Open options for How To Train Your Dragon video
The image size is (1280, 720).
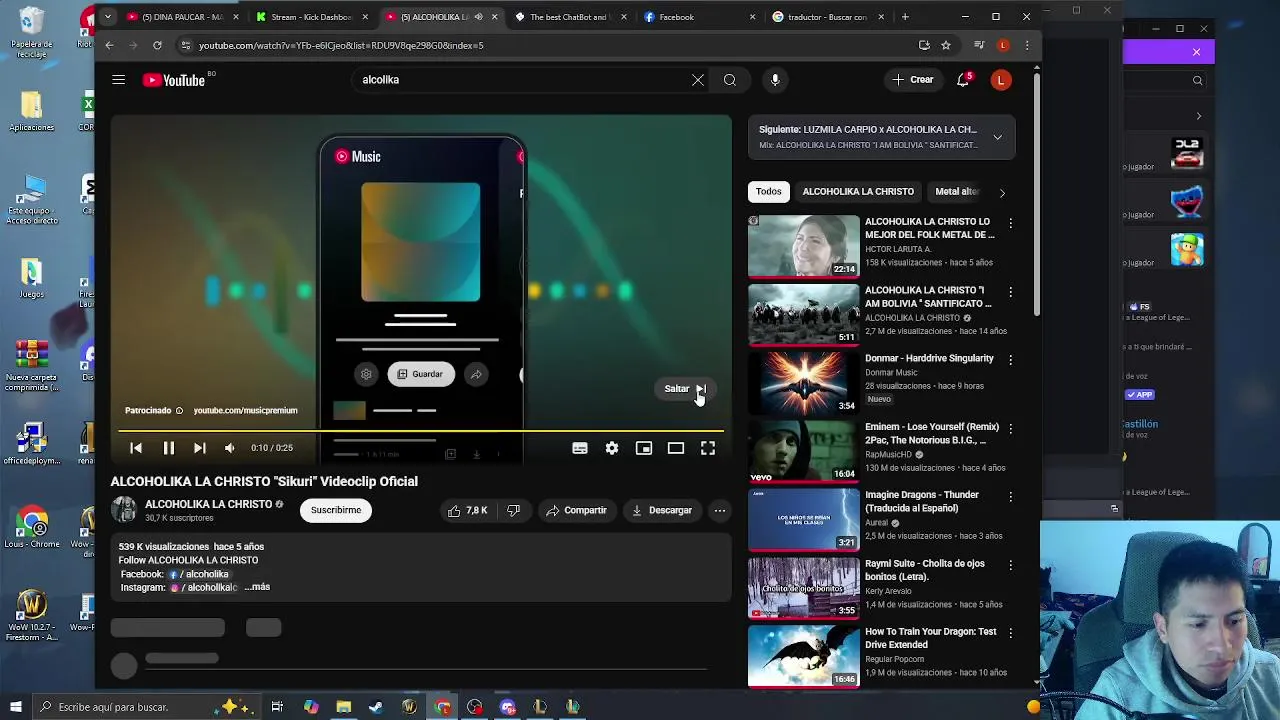click(1010, 633)
